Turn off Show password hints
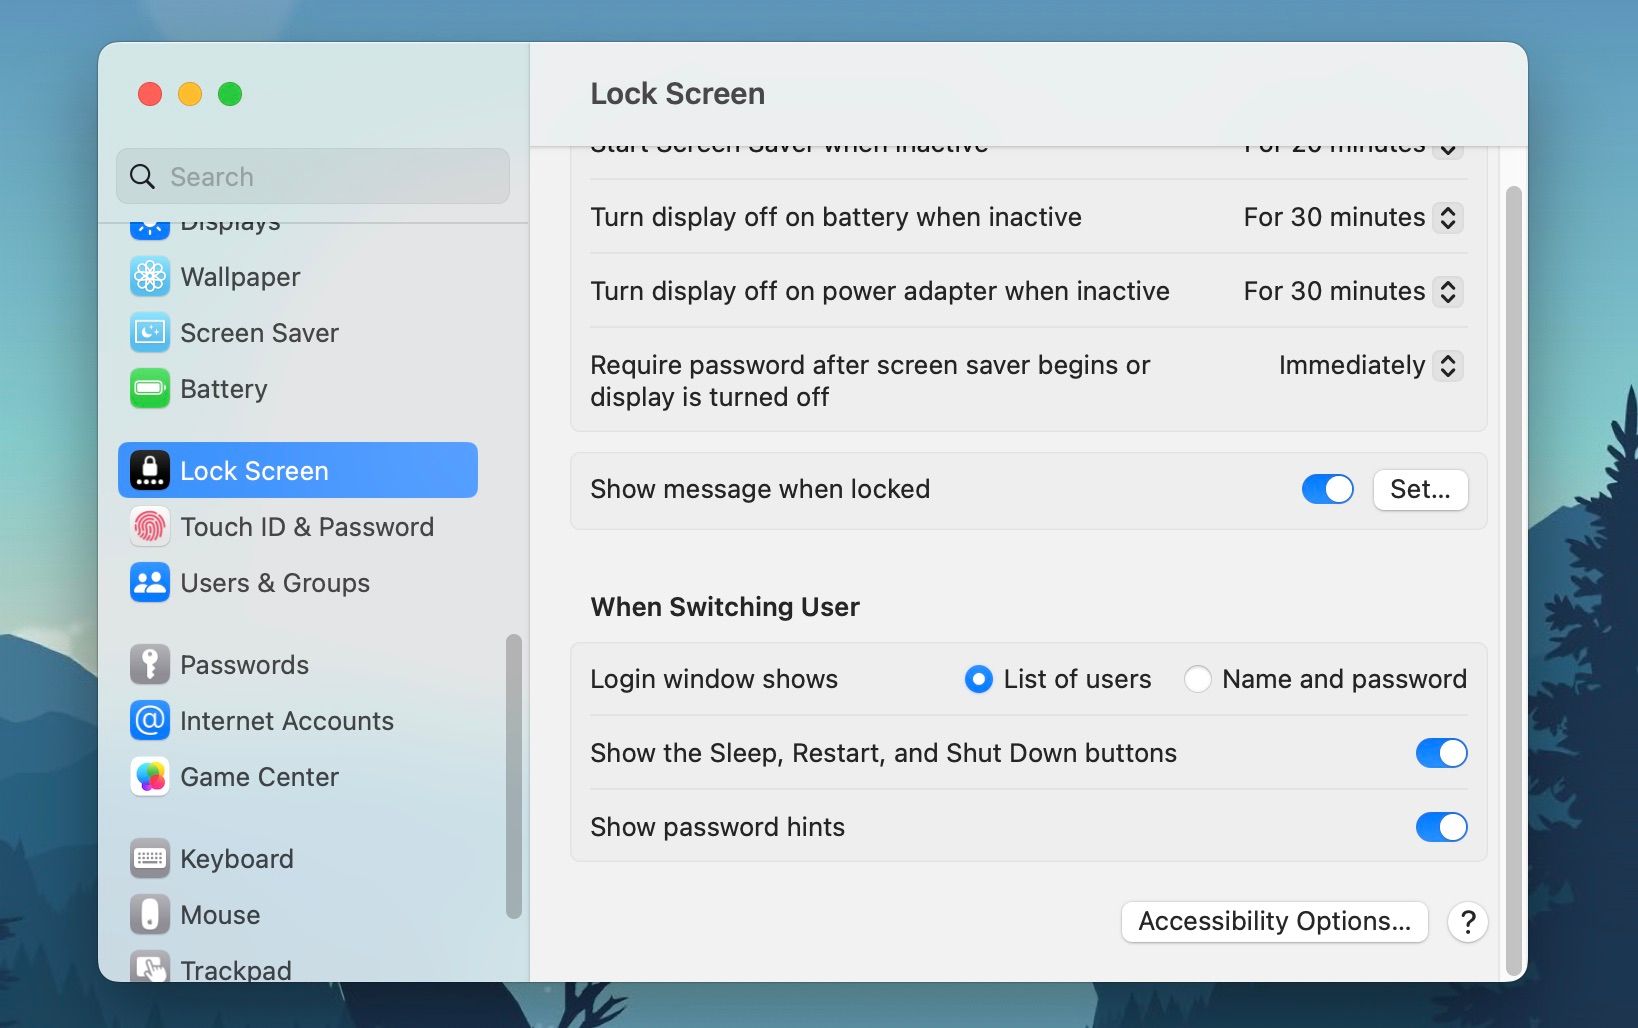 click(1441, 827)
